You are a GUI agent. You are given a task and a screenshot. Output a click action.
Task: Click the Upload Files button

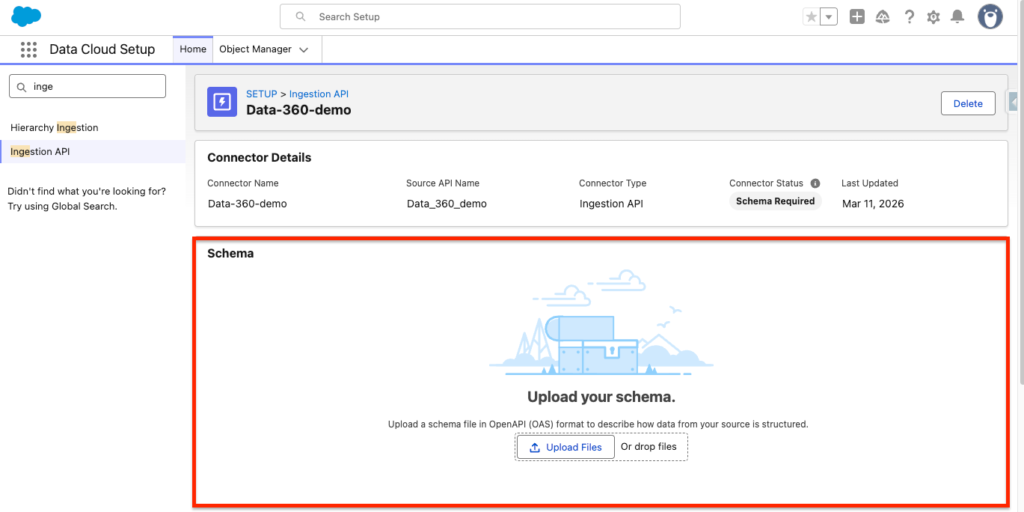565,447
